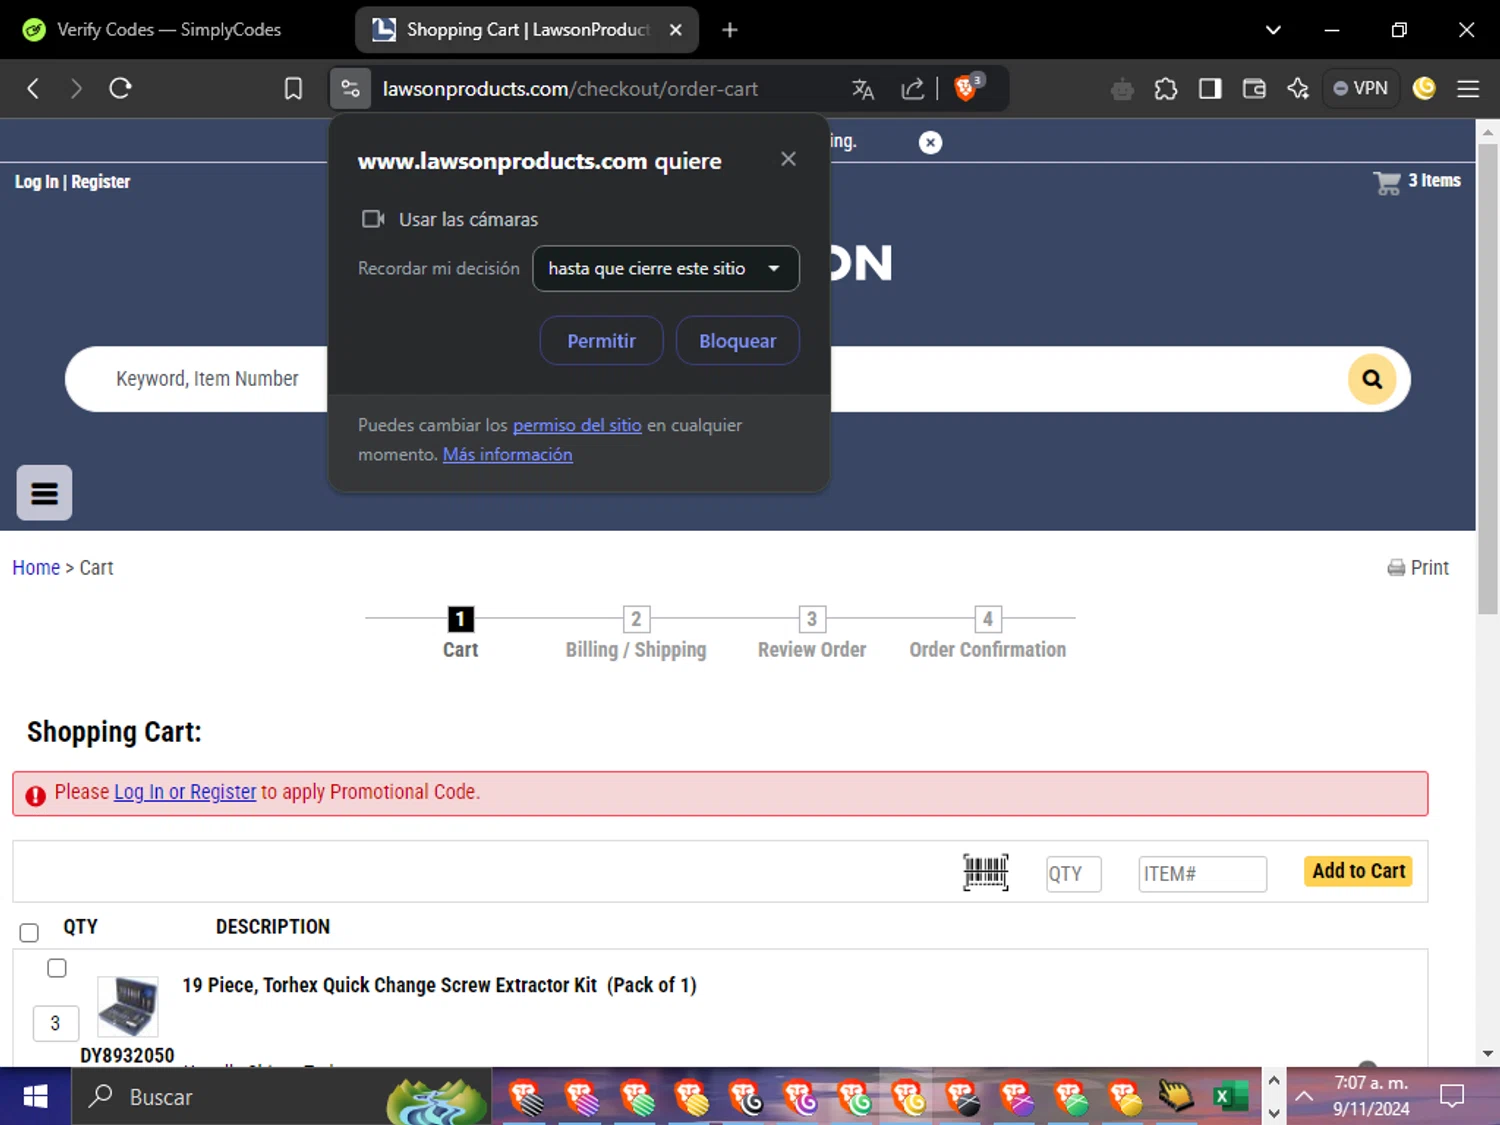
Task: Click the yellow search magnifier button
Action: point(1372,379)
